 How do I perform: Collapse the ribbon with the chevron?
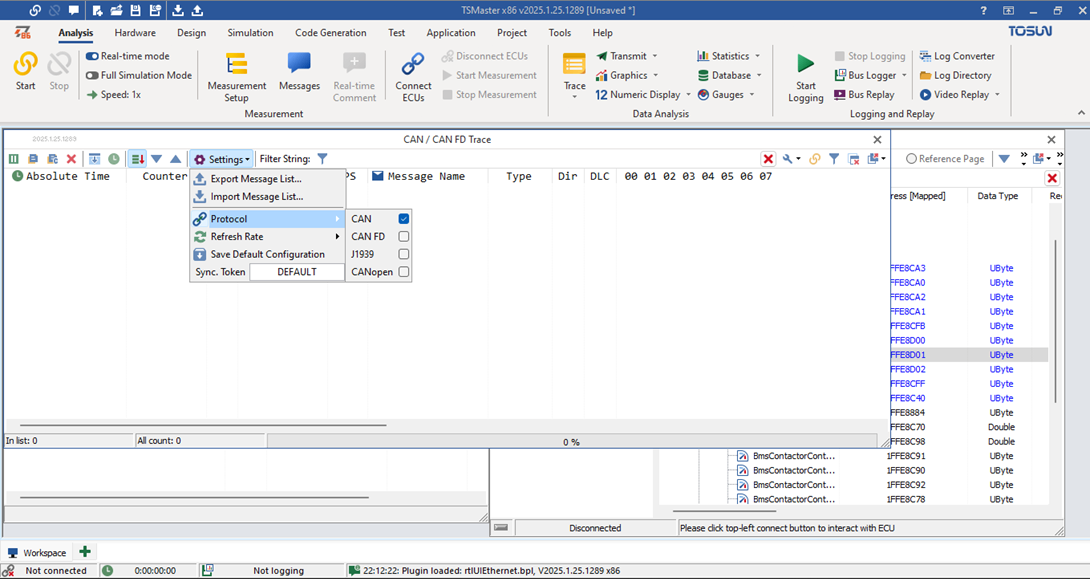point(1082,113)
